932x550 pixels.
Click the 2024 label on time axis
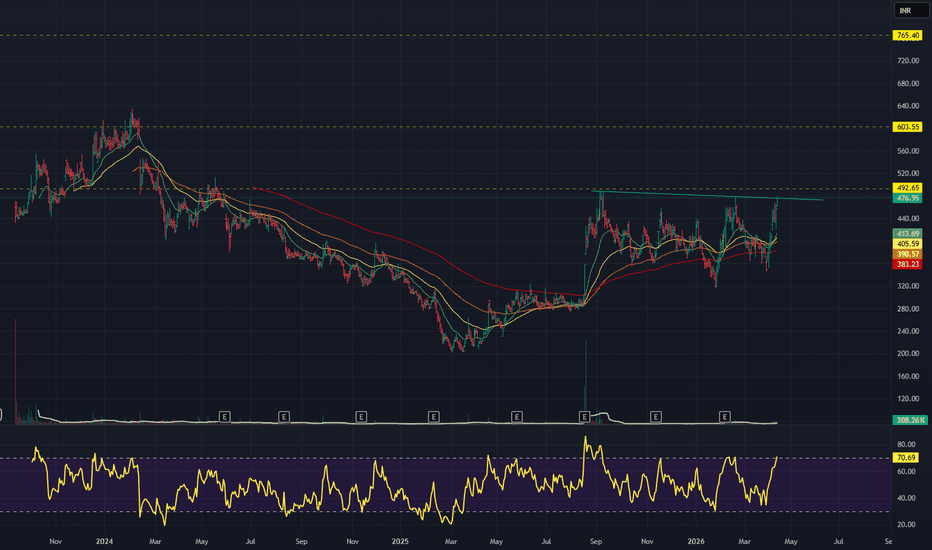coord(104,540)
